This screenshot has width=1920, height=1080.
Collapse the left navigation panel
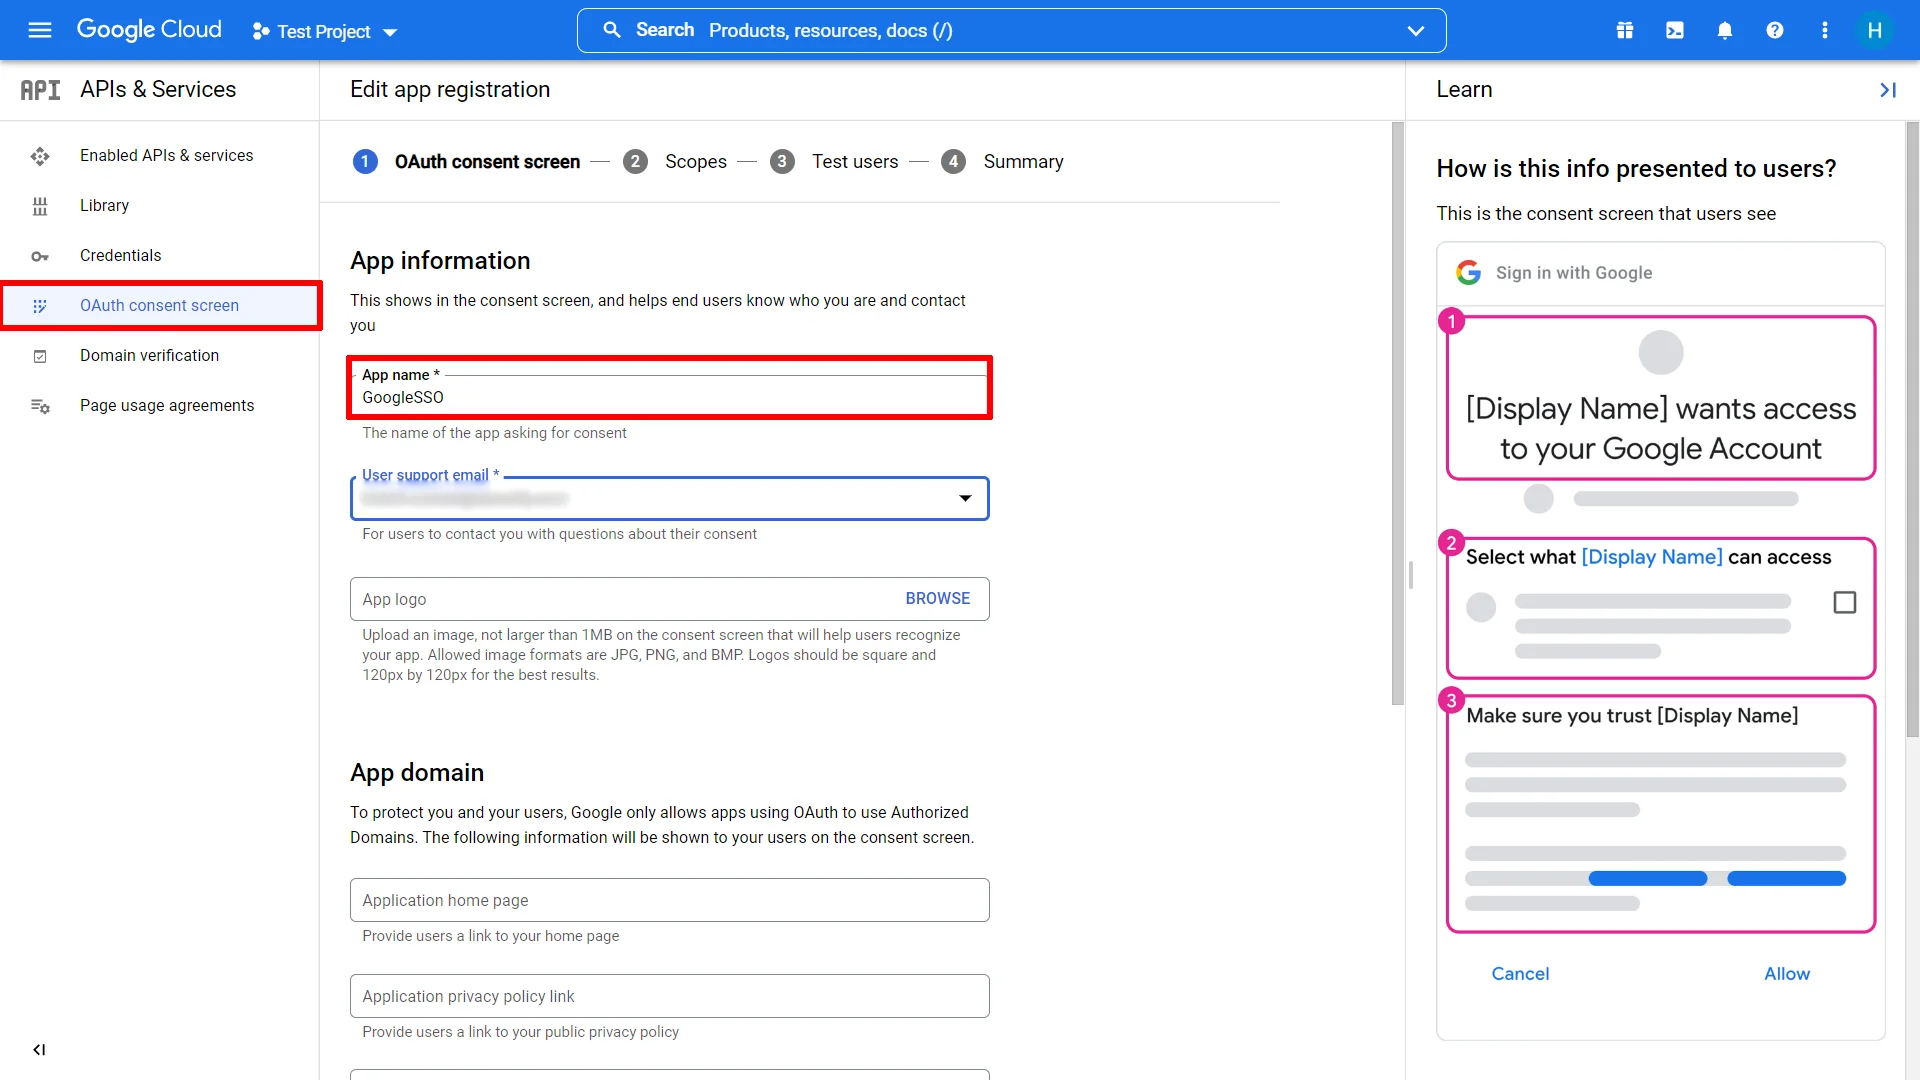[x=39, y=1049]
